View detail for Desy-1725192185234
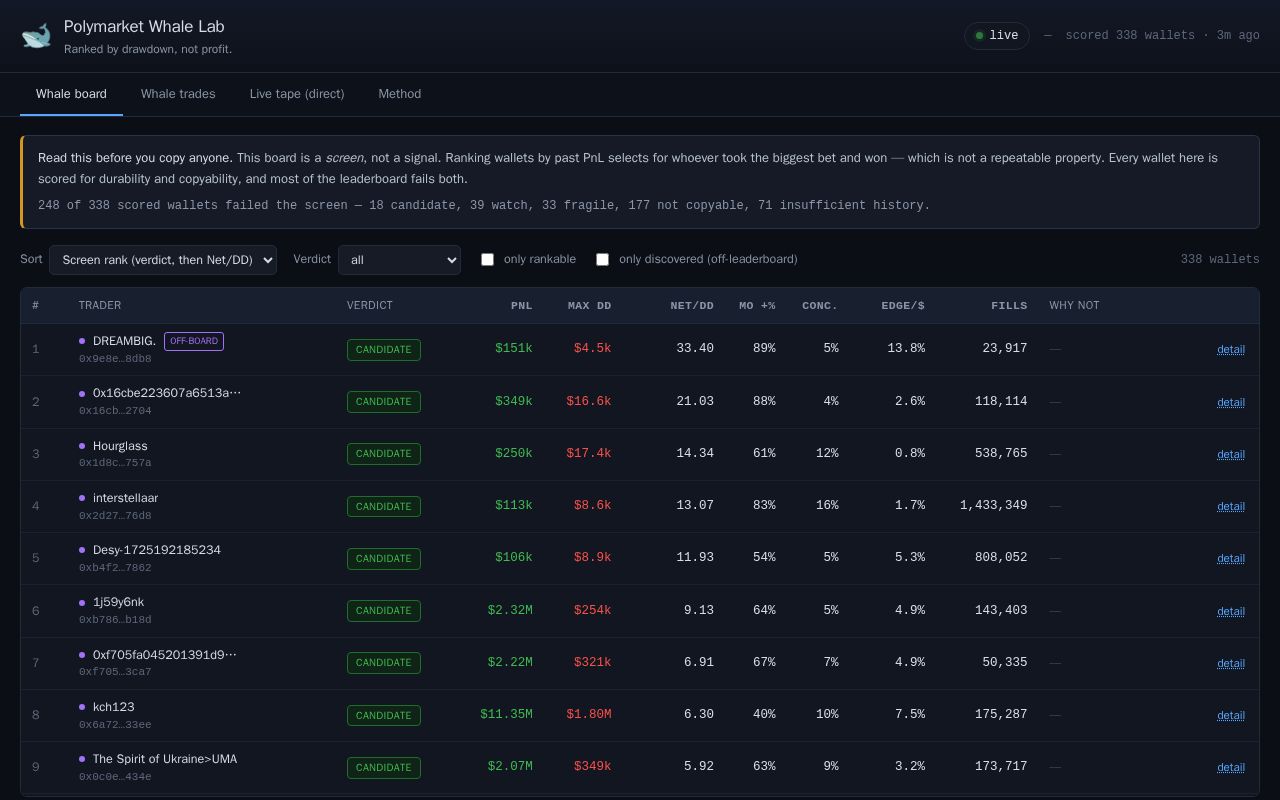This screenshot has height=800, width=1280. pos(1231,558)
